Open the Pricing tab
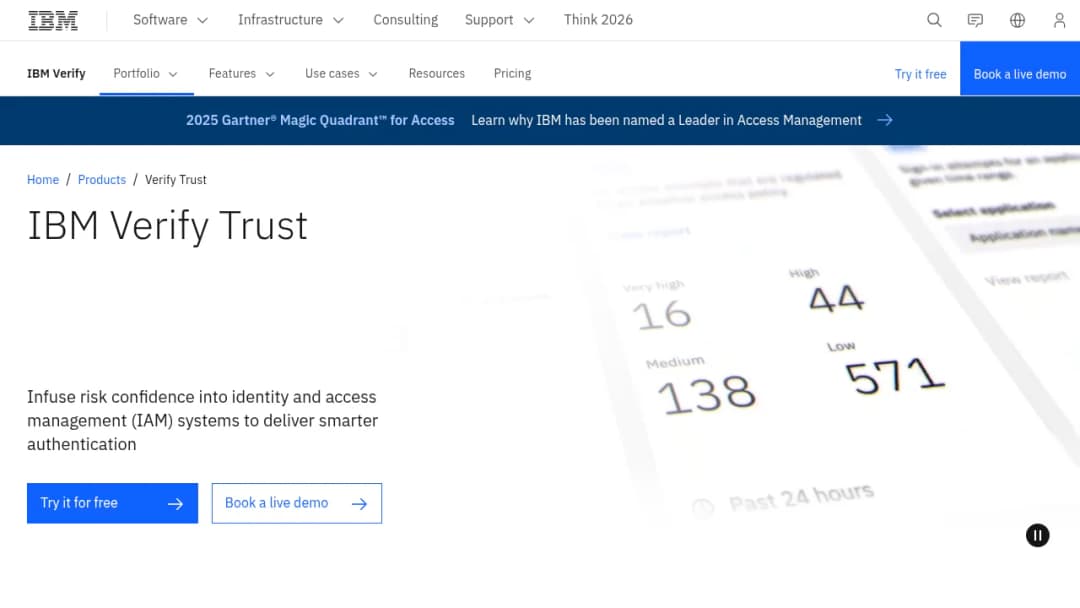1080x608 pixels. (512, 74)
